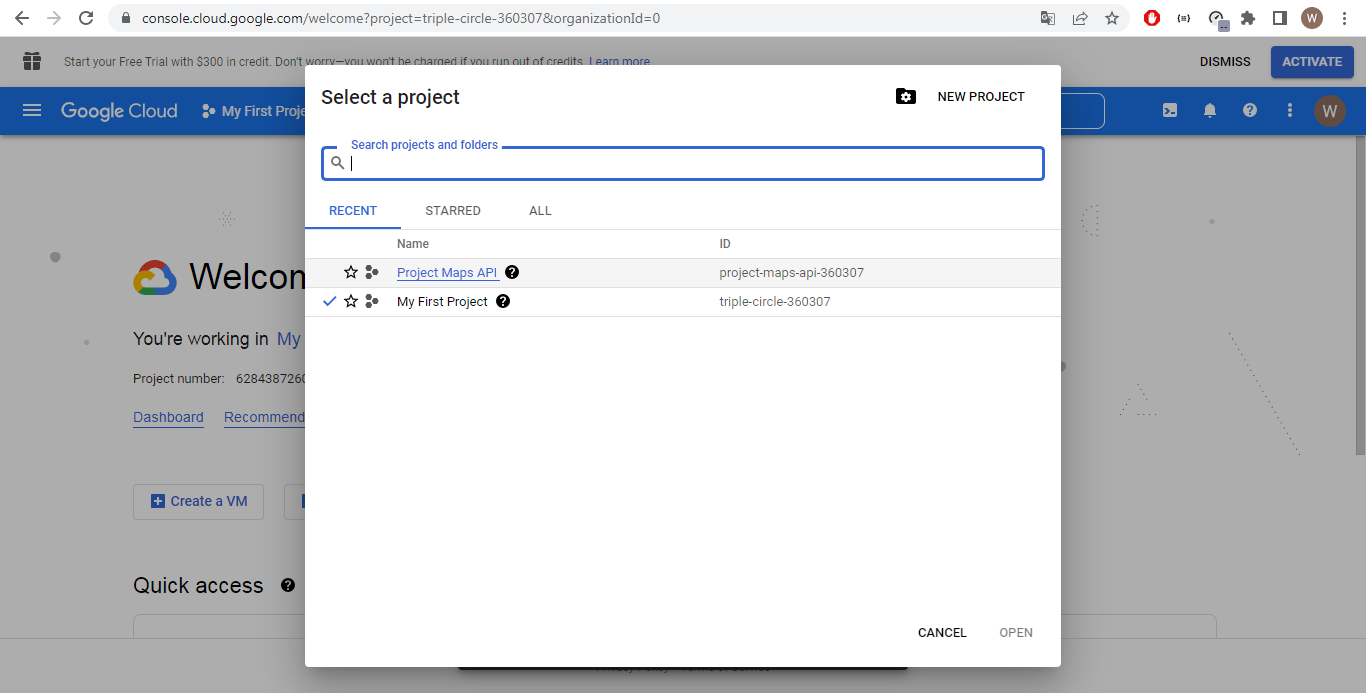The image size is (1366, 693).
Task: Click the help icon next to Project Maps API
Action: pos(512,272)
